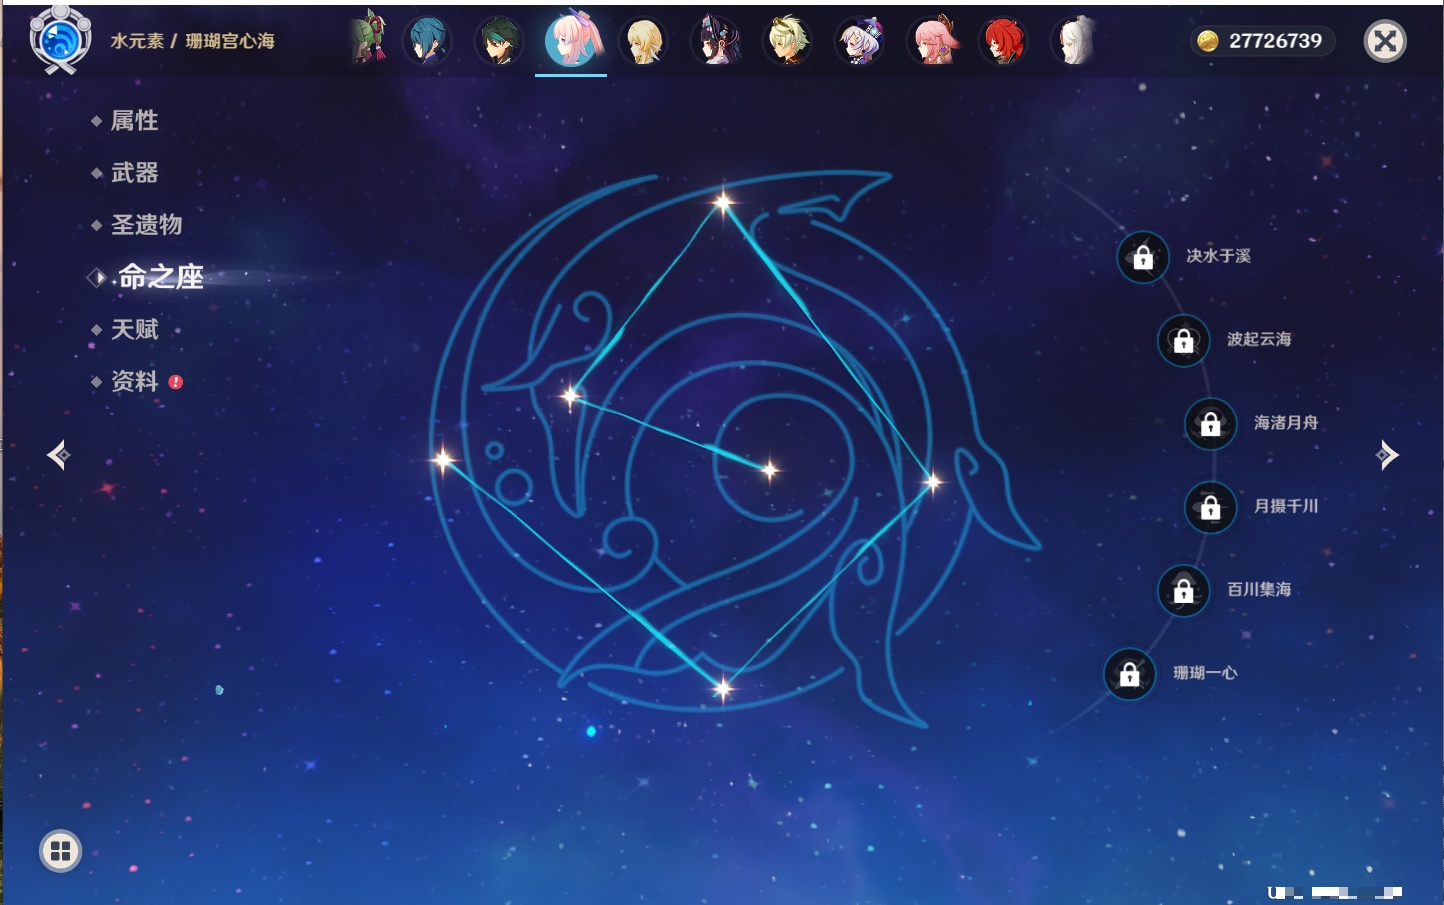
Task: Select the pale-green-haired avatar with gold crown
Action: tap(787, 41)
